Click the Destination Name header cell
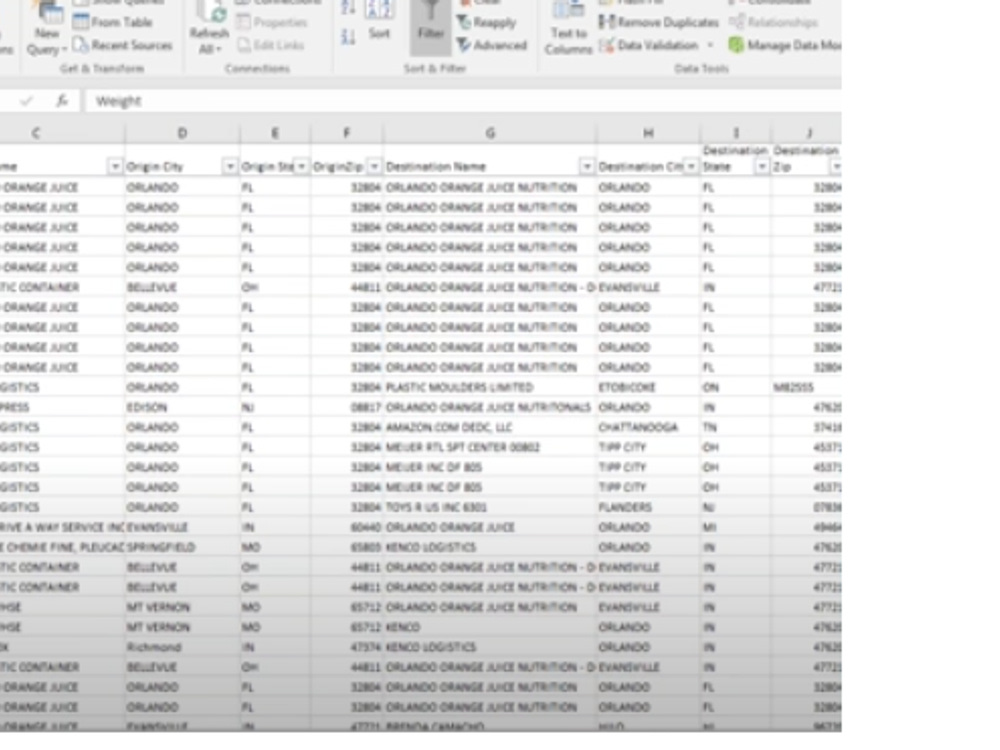 tap(490, 160)
